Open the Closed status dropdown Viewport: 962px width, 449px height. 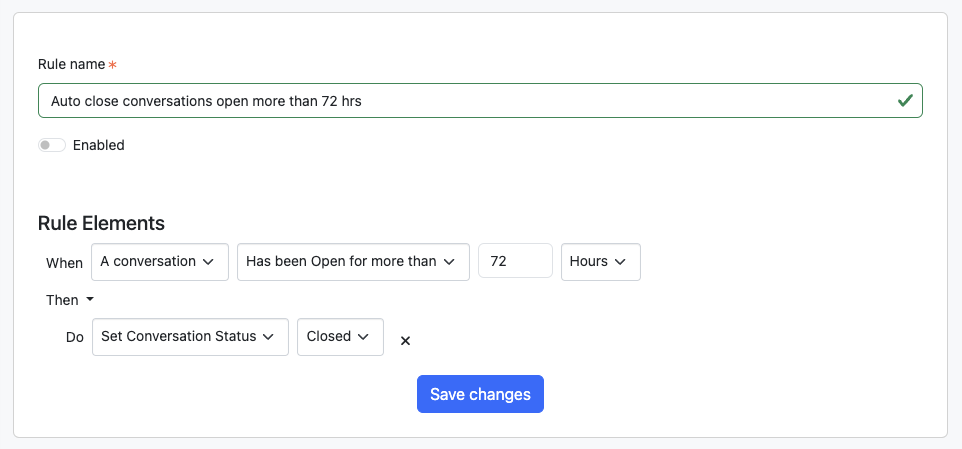point(339,337)
